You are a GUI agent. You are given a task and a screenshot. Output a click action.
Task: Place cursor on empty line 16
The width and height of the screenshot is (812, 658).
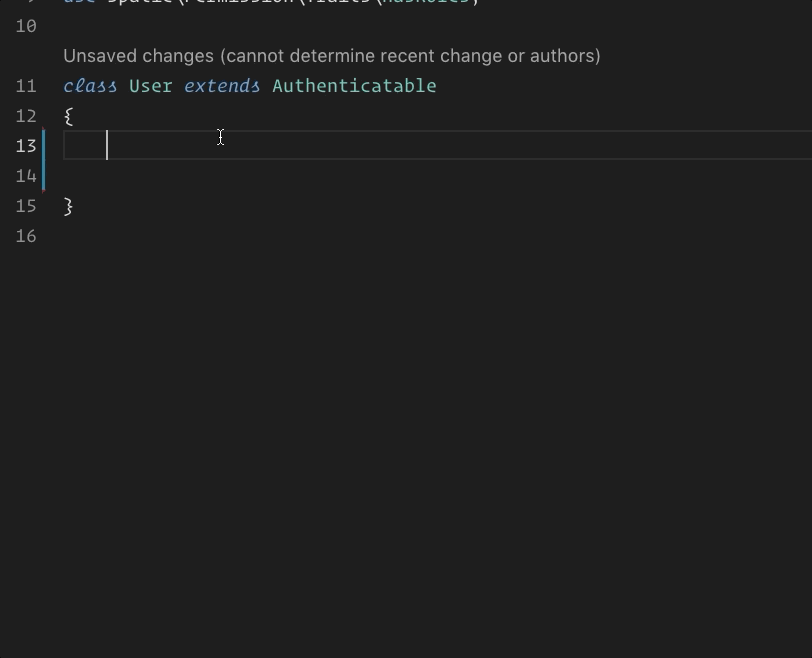300,236
